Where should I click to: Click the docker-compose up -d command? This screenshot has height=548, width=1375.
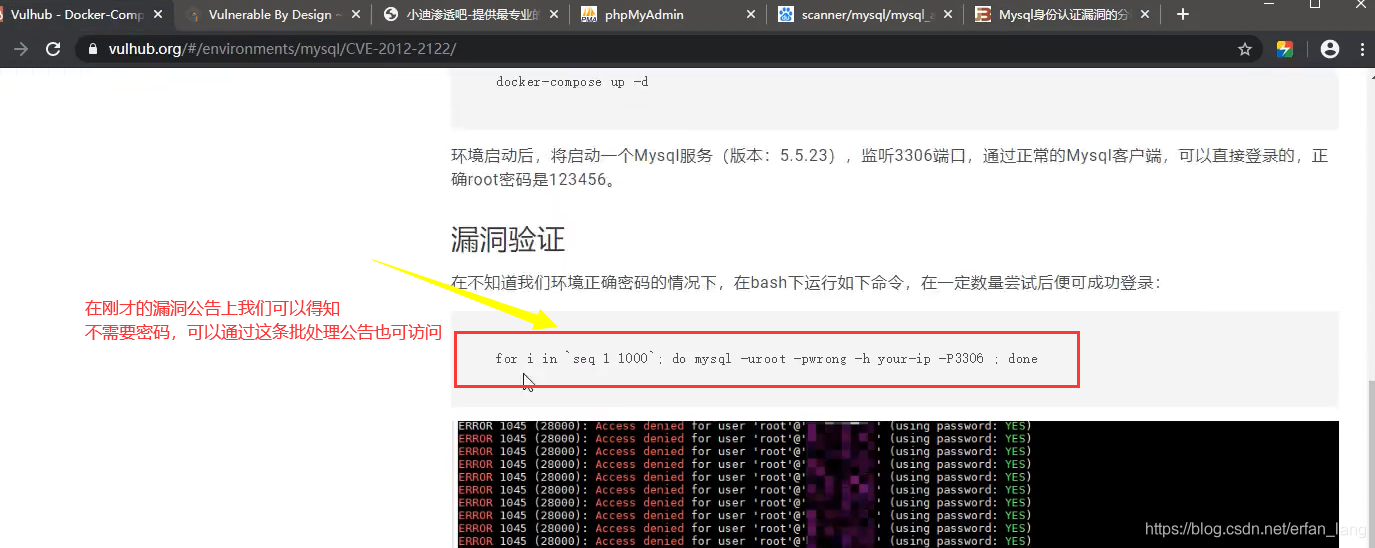coord(572,82)
